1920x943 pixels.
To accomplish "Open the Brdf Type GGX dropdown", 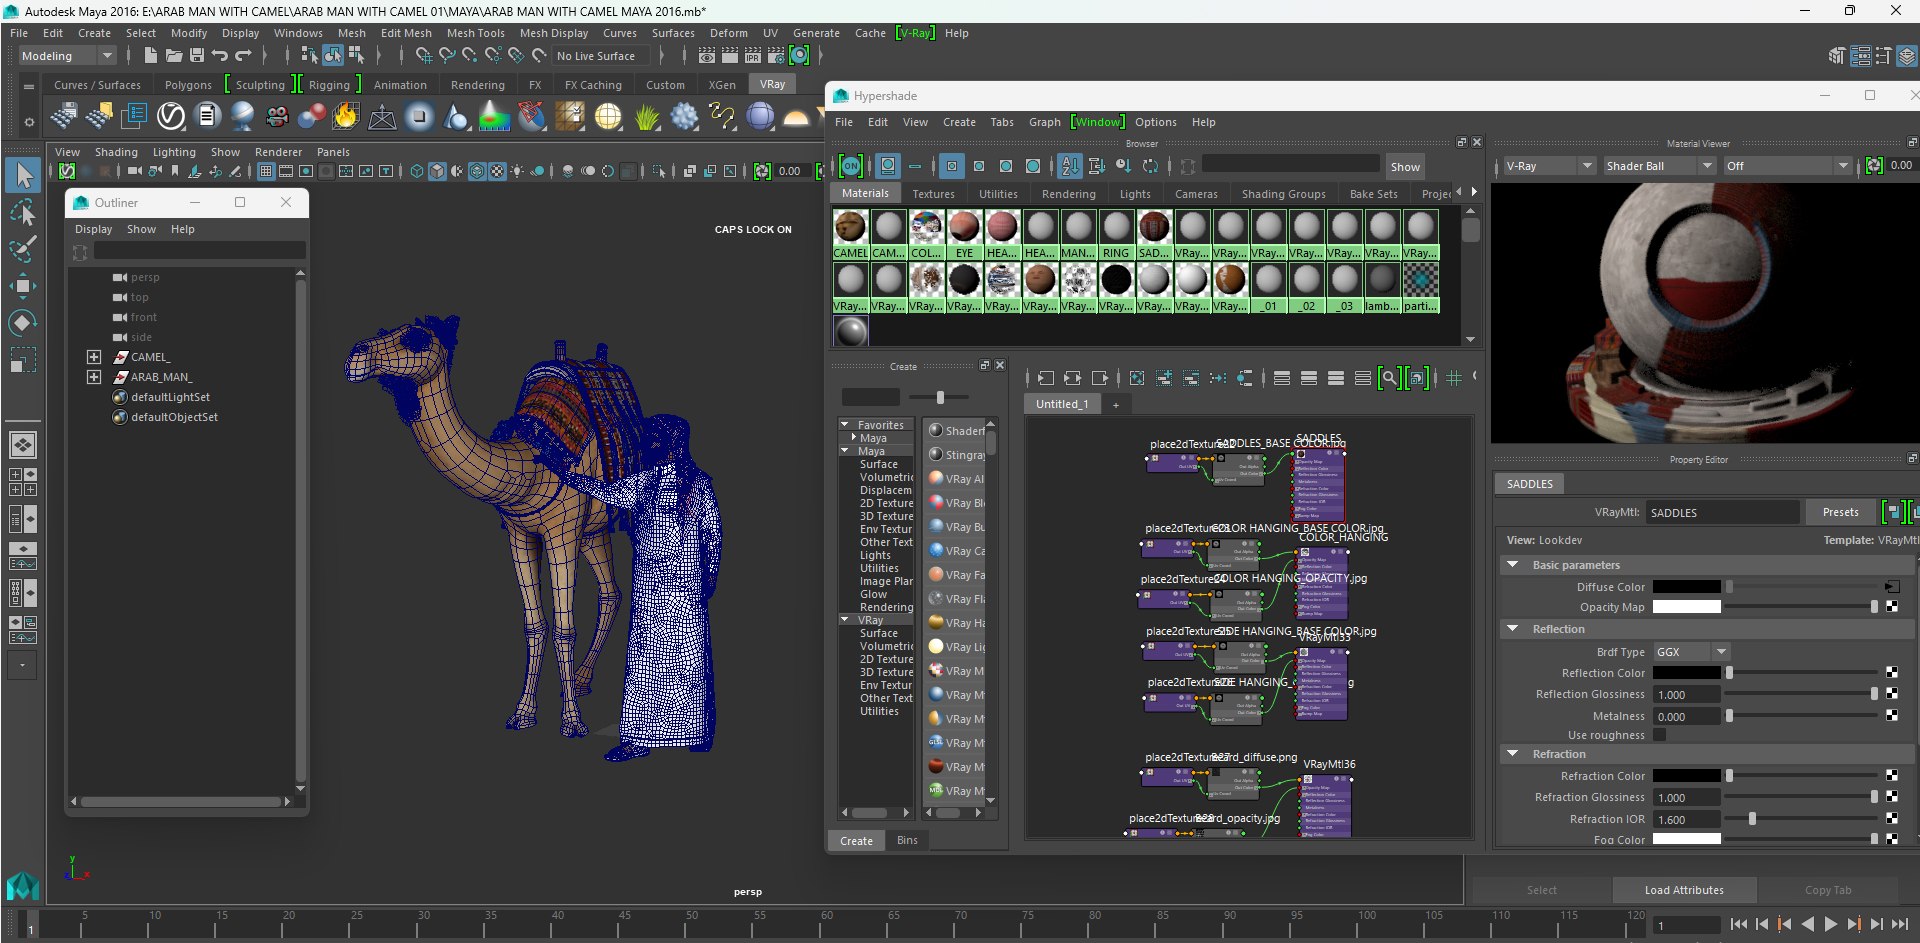I will point(1691,652).
